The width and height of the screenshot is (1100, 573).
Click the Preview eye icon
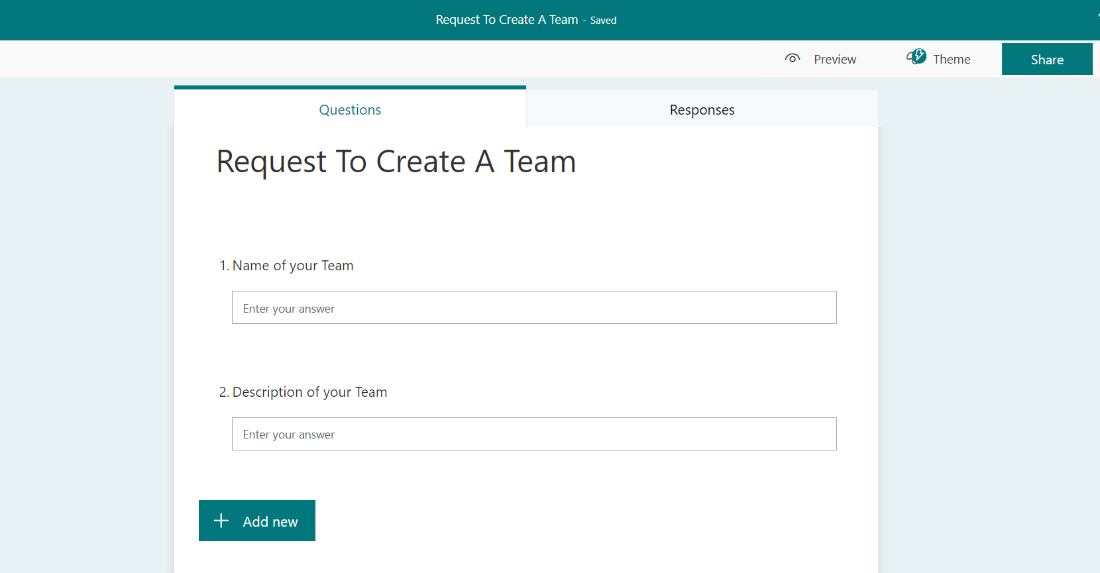point(792,59)
